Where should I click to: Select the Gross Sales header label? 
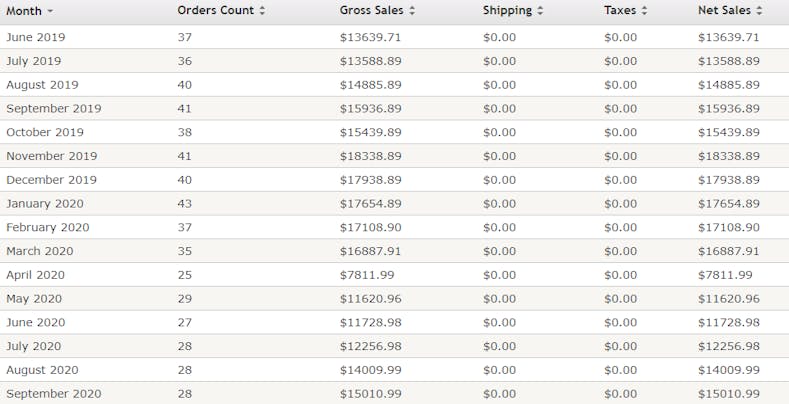click(372, 11)
